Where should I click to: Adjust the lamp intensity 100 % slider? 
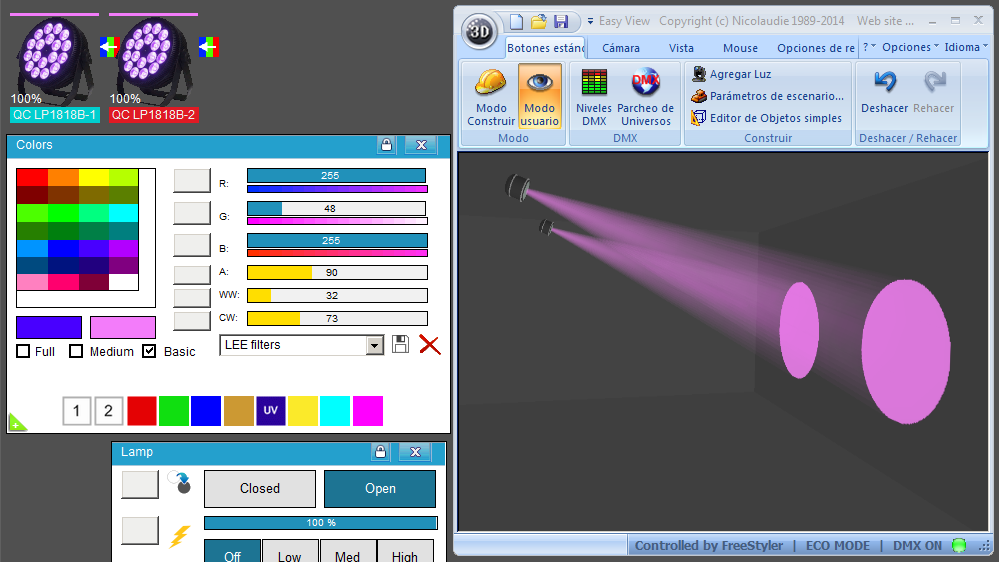point(320,522)
